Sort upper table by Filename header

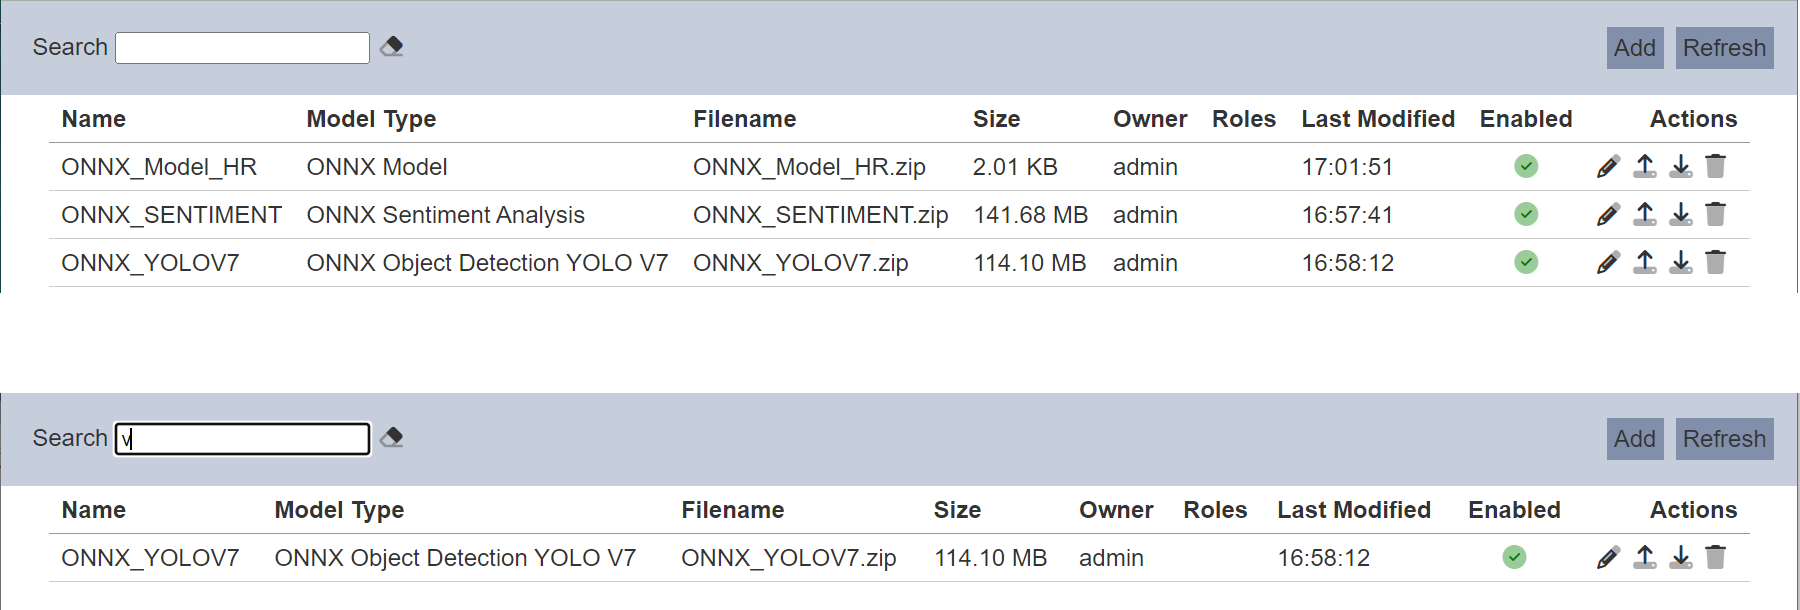click(x=745, y=119)
